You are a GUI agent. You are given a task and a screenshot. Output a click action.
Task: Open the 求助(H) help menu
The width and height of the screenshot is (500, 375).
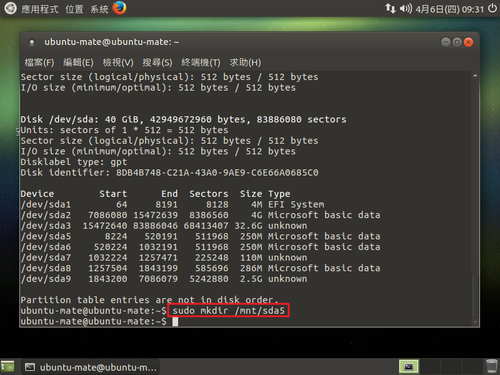point(245,62)
